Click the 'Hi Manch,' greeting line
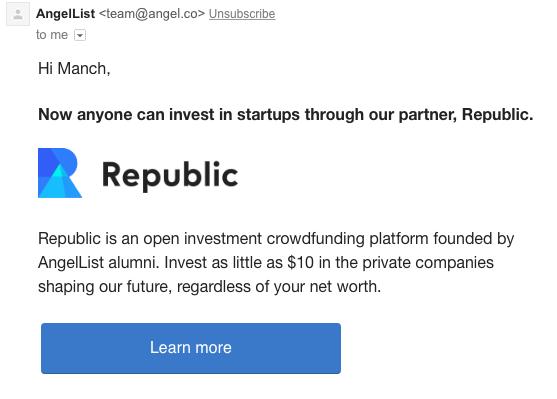 tap(74, 68)
